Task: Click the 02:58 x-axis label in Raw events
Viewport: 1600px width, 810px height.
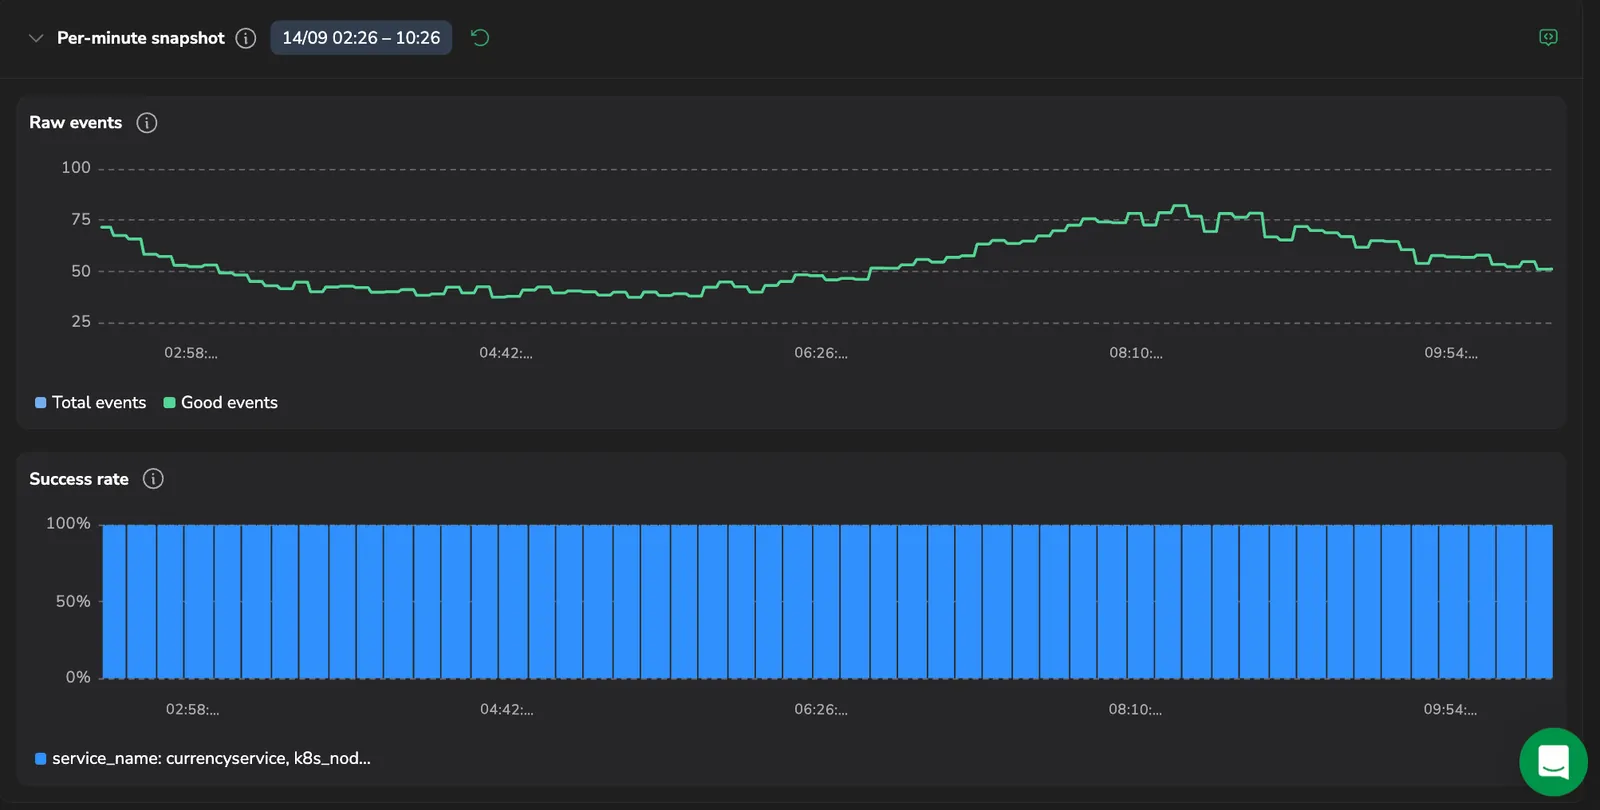Action: point(191,353)
